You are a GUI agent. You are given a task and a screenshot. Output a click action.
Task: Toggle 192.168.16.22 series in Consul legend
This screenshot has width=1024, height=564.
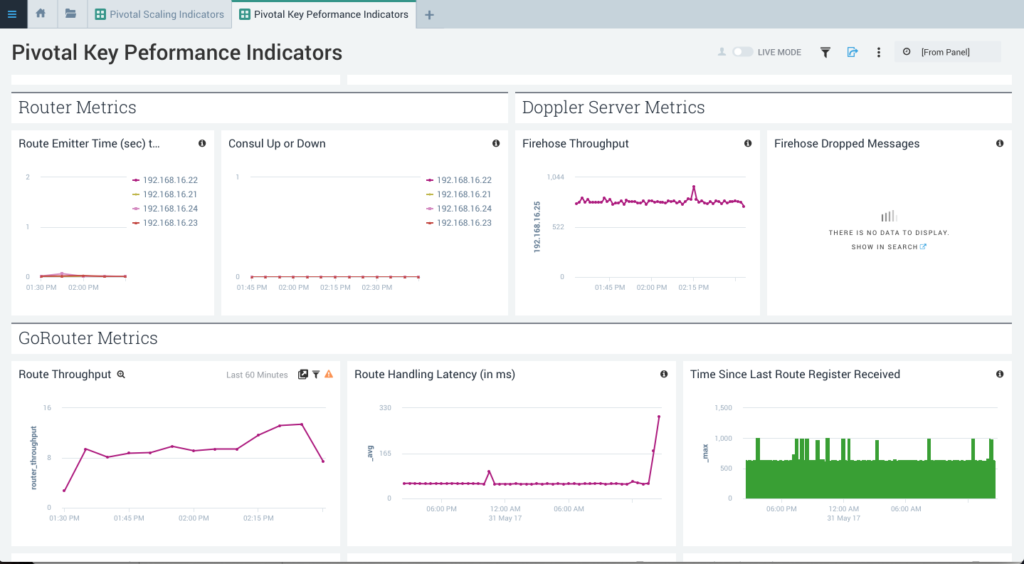click(x=458, y=180)
